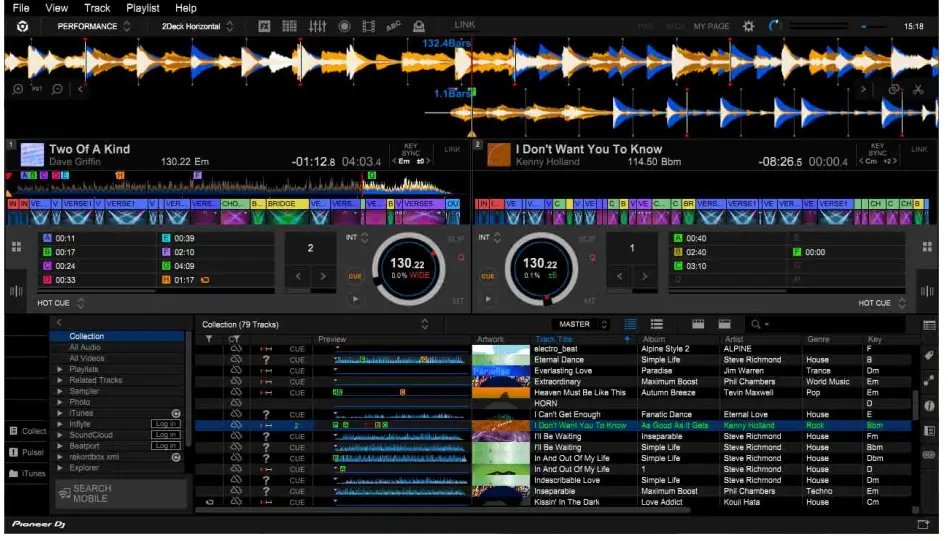Click the SoundCloud Log in button
948x541 pixels.
pos(166,435)
